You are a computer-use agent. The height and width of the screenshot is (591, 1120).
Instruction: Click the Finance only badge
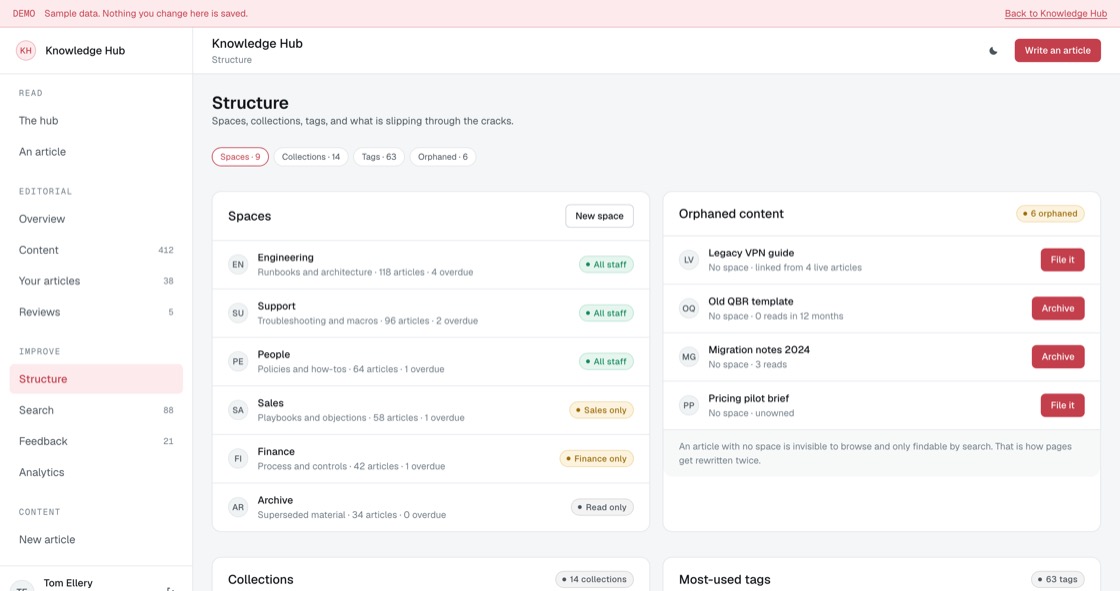pyautogui.click(x=596, y=459)
